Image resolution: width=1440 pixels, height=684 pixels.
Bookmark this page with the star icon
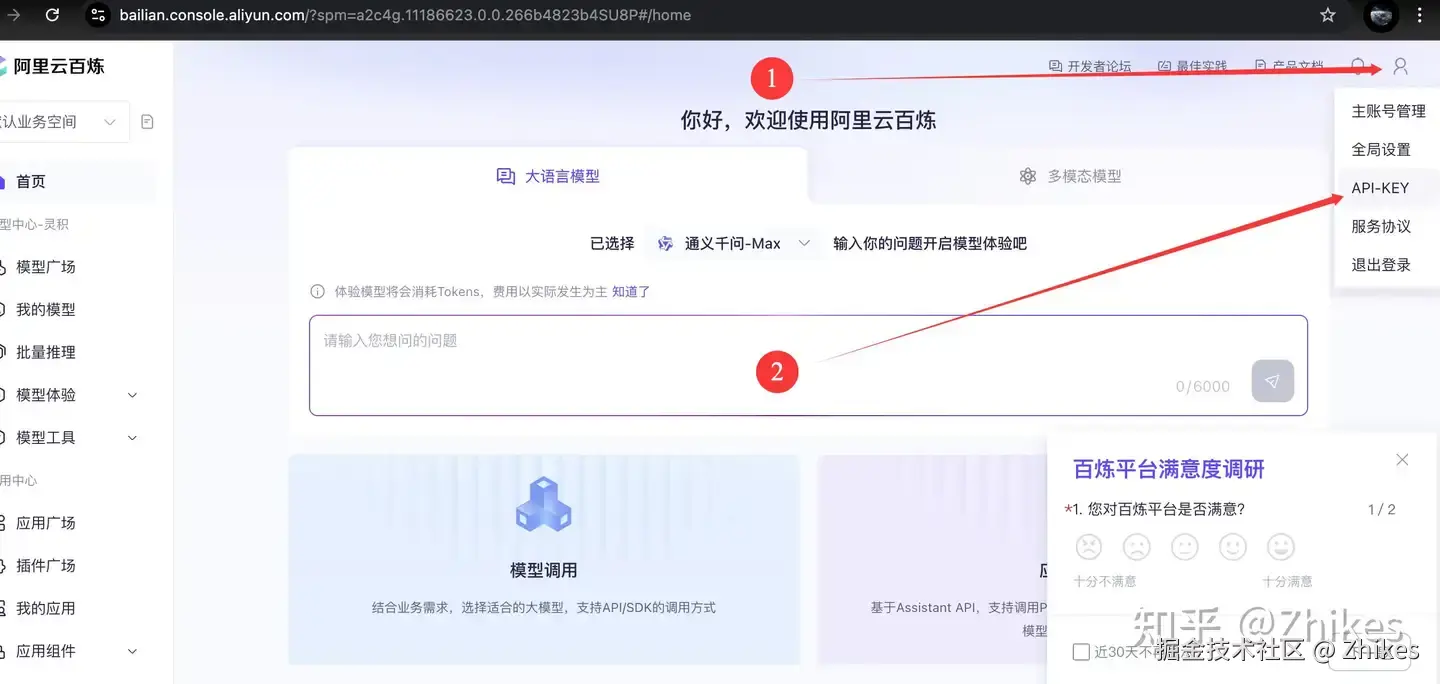1327,15
